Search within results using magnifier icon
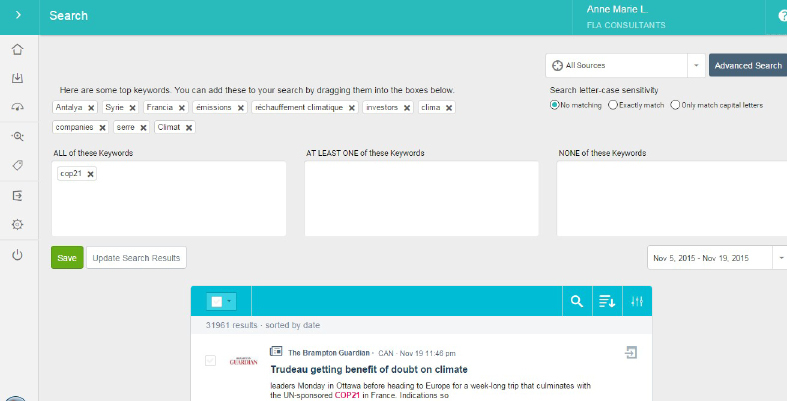Viewport: 787px width, 401px height. click(576, 301)
